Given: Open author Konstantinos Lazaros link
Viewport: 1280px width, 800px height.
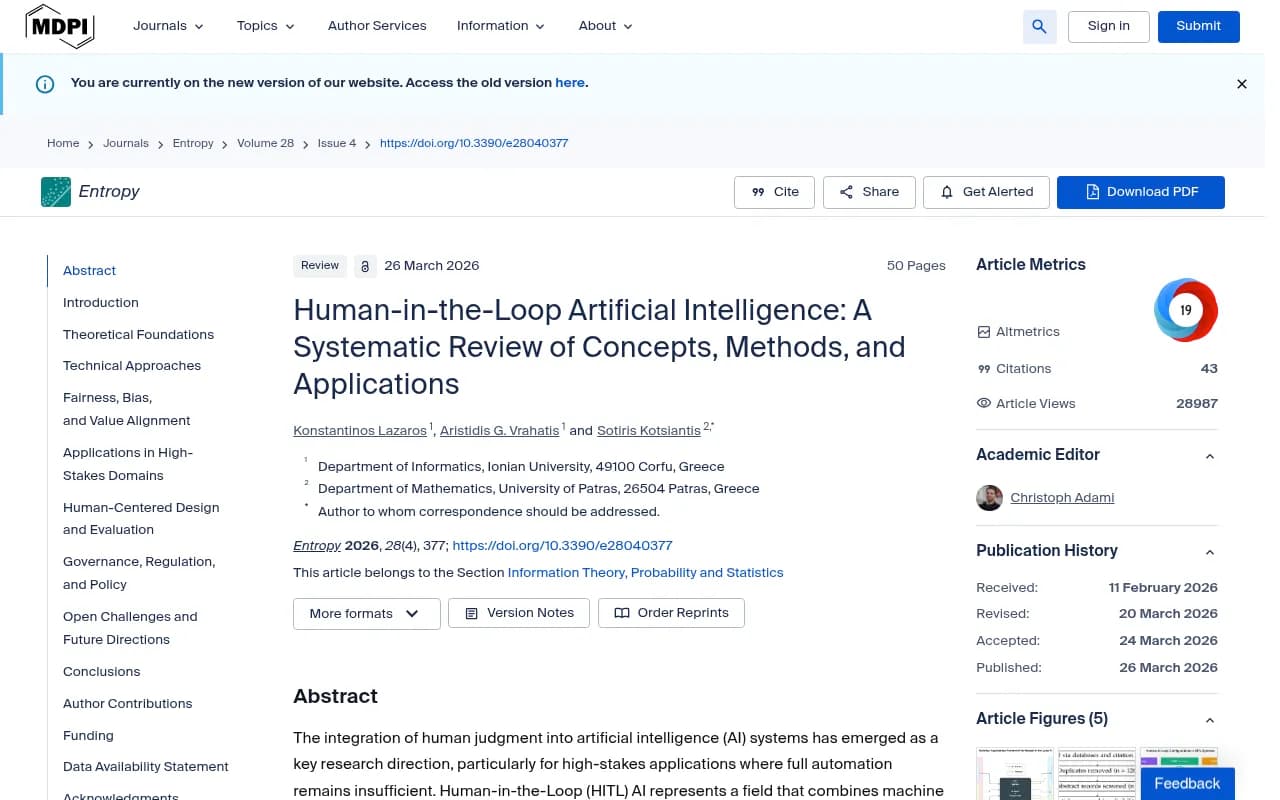Looking at the screenshot, I should pos(360,431).
